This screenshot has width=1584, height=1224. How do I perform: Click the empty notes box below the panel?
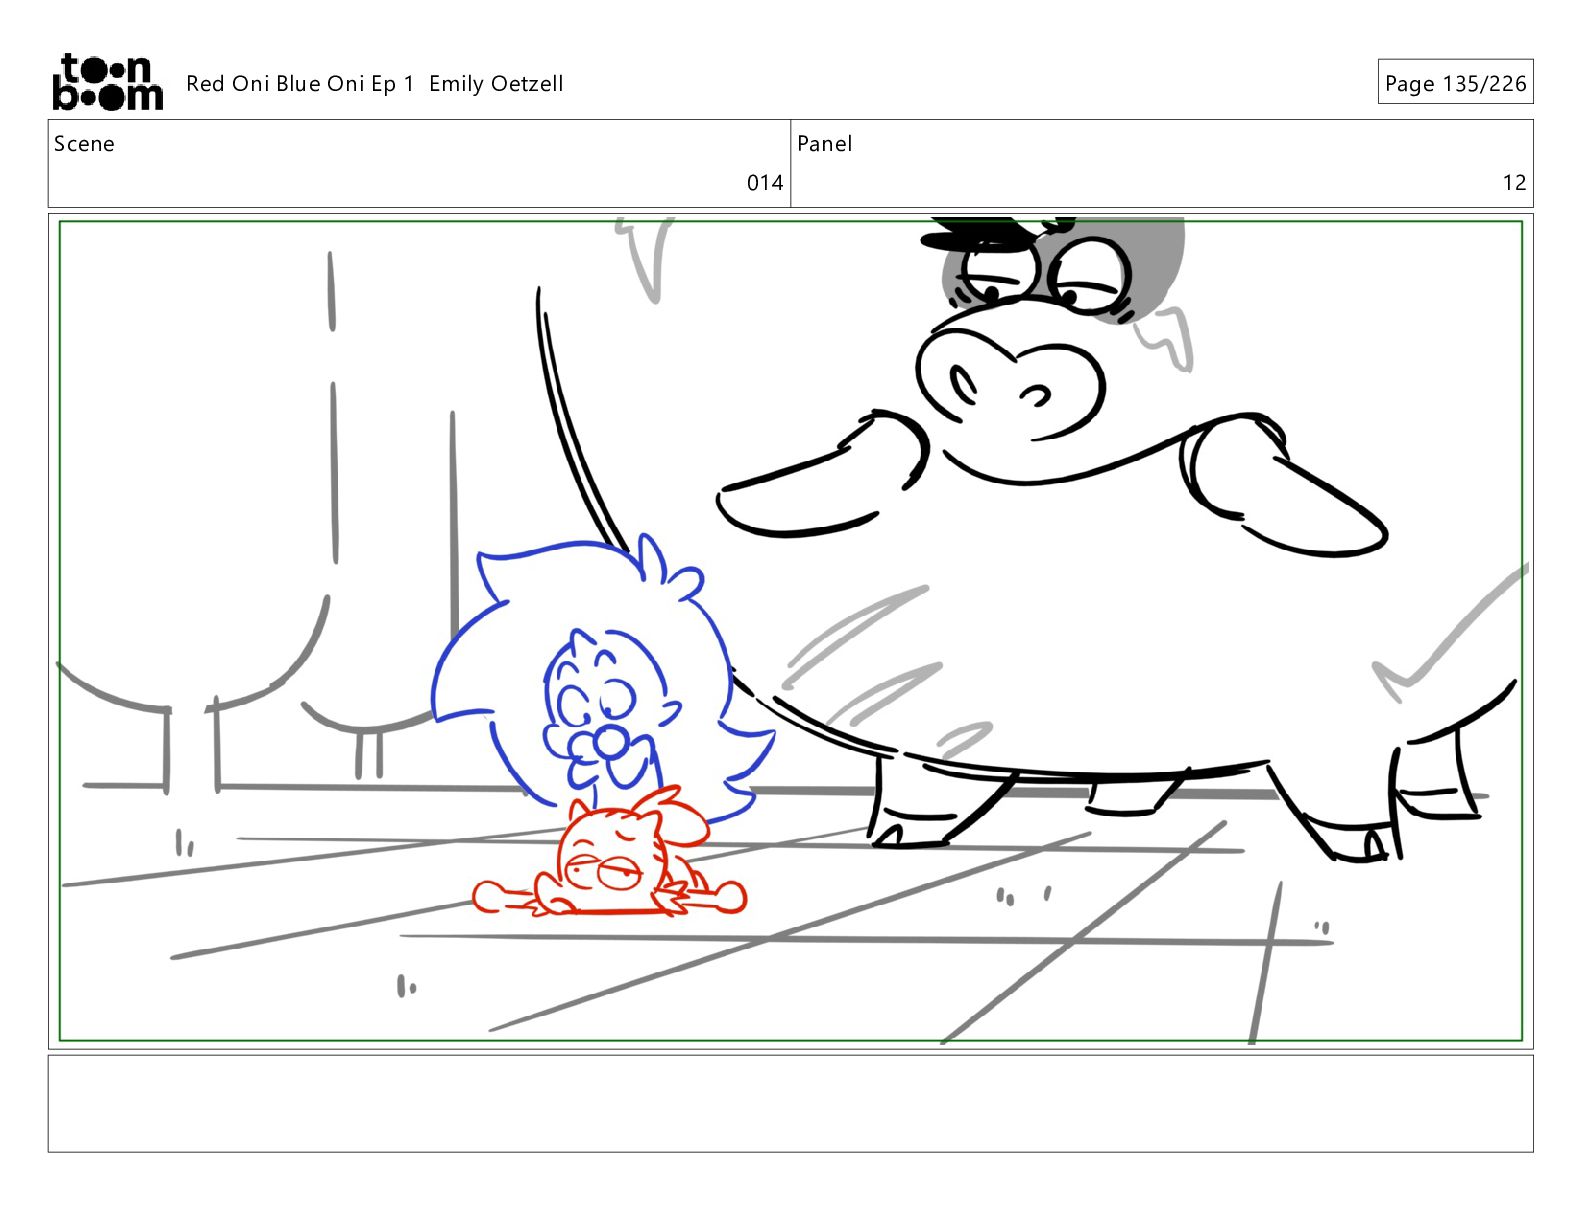pyautogui.click(x=791, y=1104)
